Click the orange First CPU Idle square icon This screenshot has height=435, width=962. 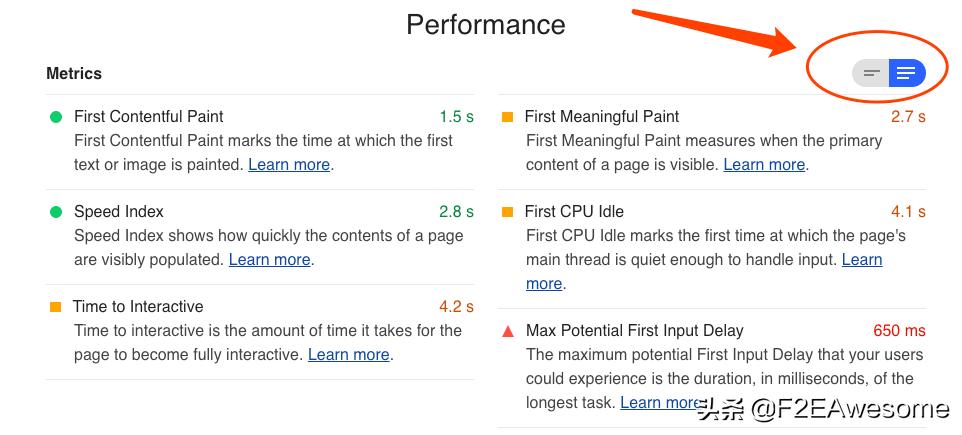507,212
